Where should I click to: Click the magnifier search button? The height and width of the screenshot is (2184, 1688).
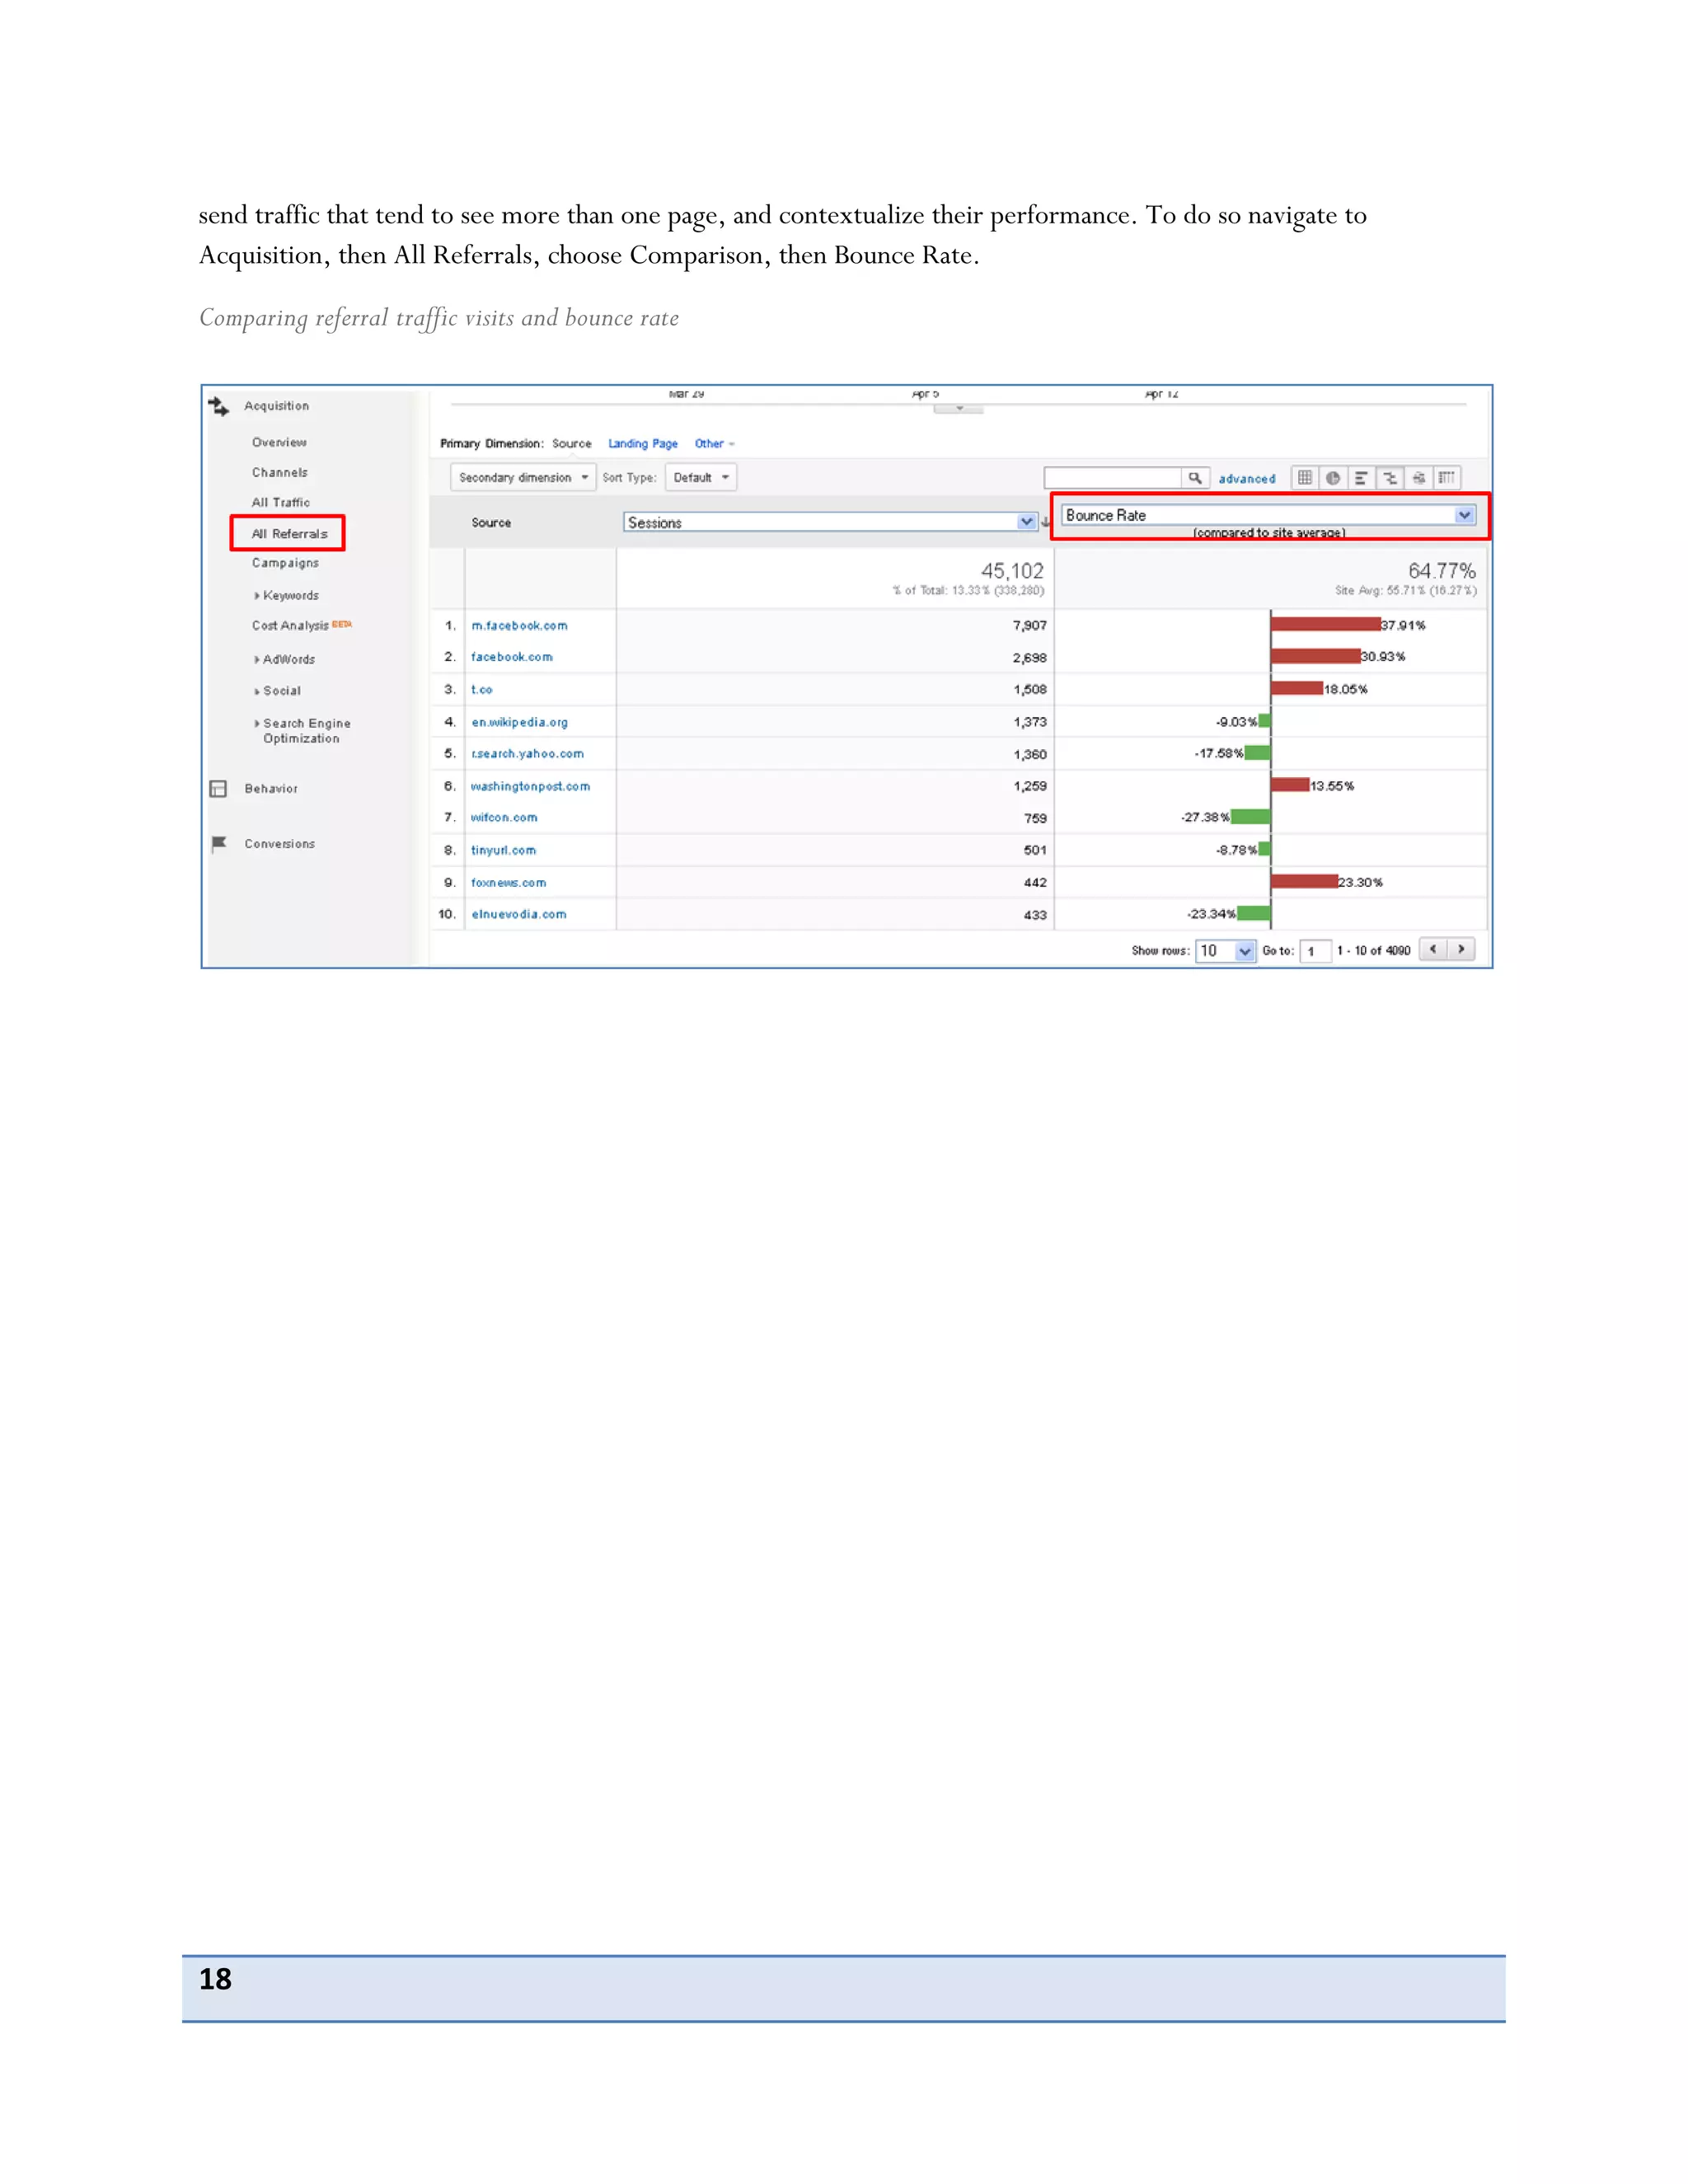click(x=1195, y=478)
